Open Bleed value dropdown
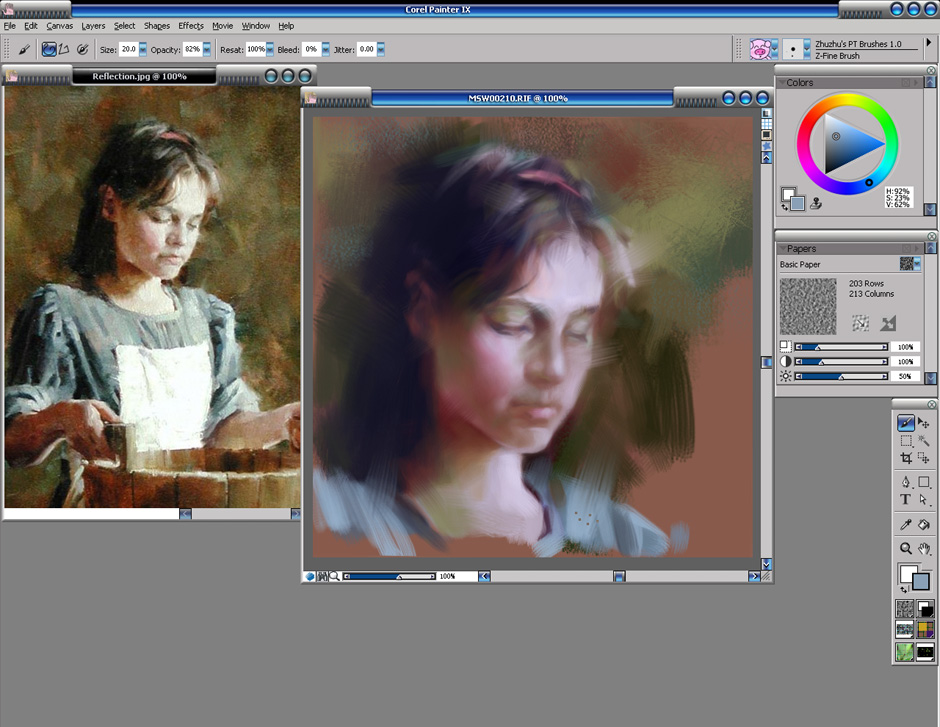 pyautogui.click(x=326, y=50)
